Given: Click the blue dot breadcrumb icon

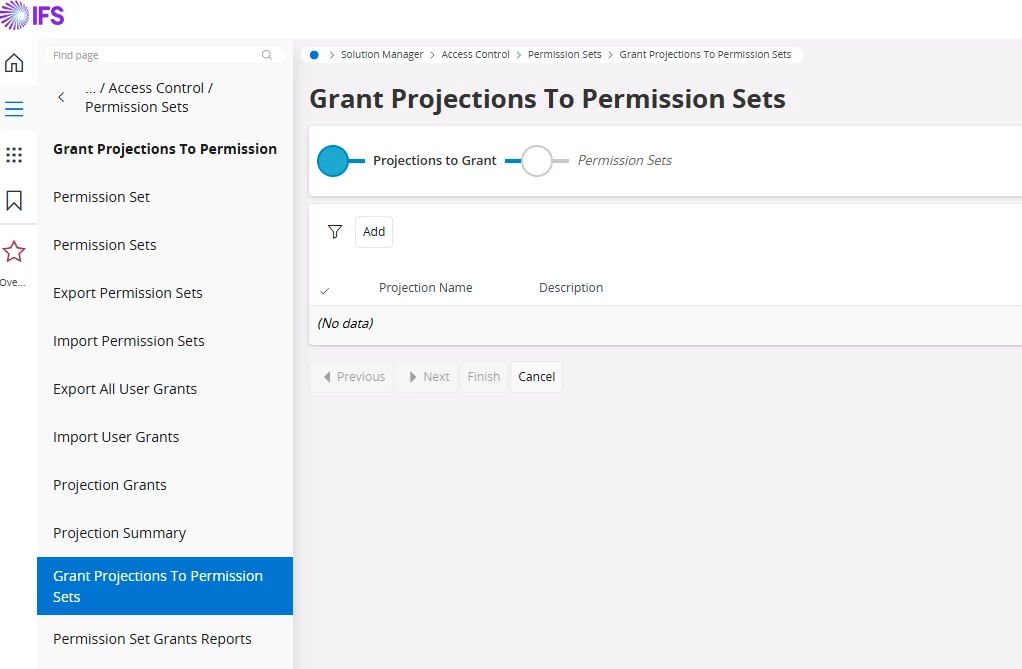Looking at the screenshot, I should point(314,55).
